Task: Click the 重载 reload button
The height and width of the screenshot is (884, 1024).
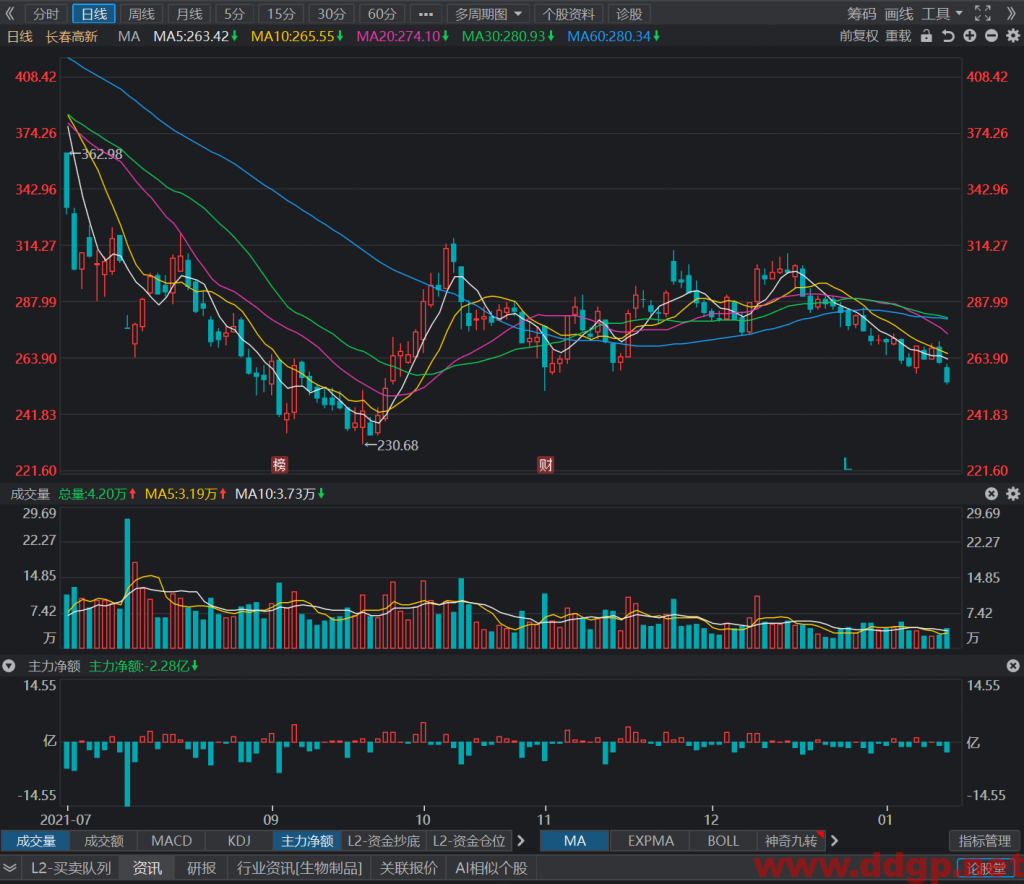Action: (898, 36)
